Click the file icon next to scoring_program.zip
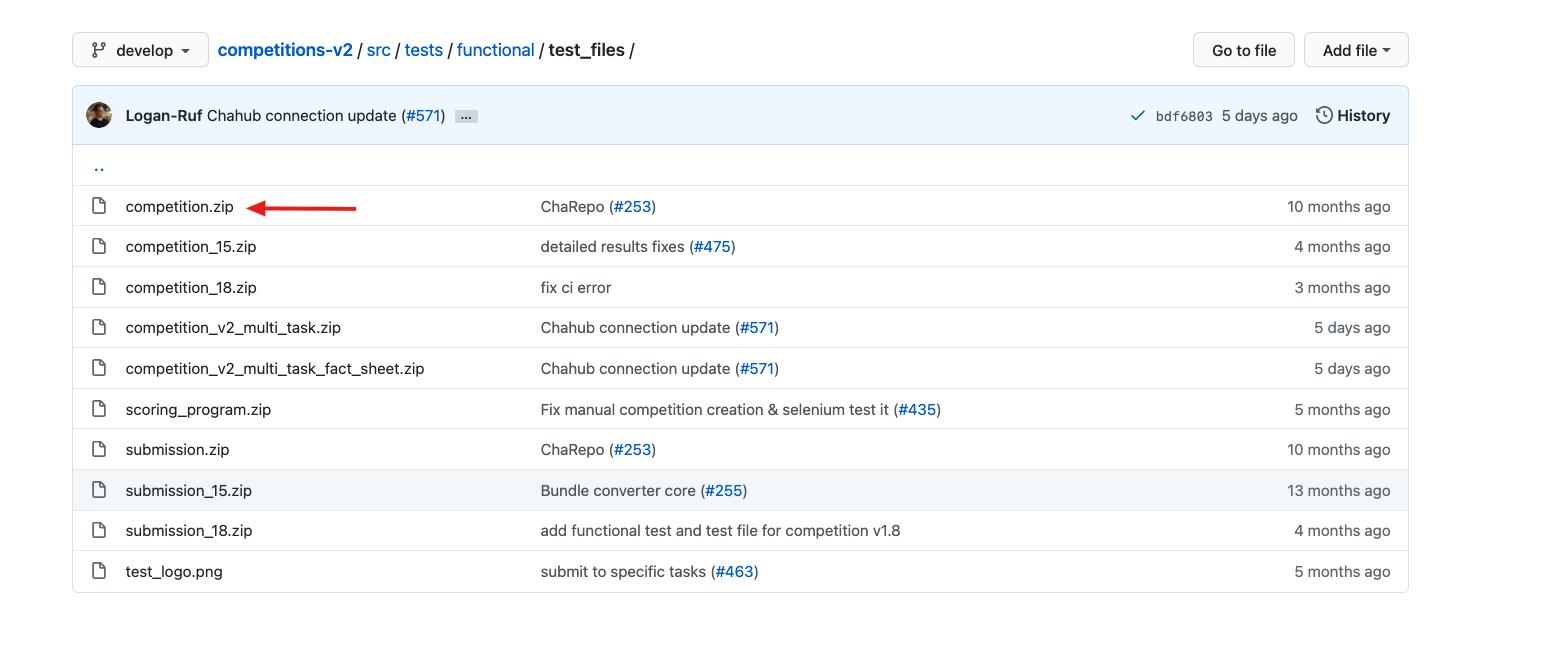The height and width of the screenshot is (645, 1548). [x=99, y=409]
